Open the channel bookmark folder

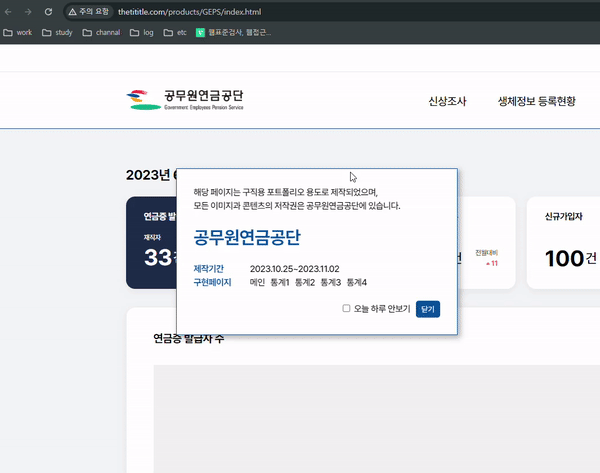pos(101,33)
